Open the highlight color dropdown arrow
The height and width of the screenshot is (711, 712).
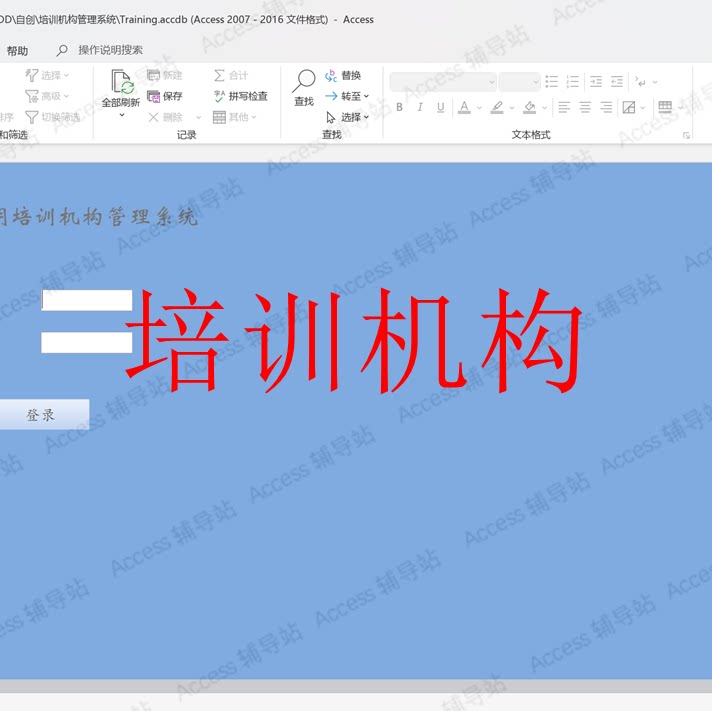pyautogui.click(x=512, y=108)
